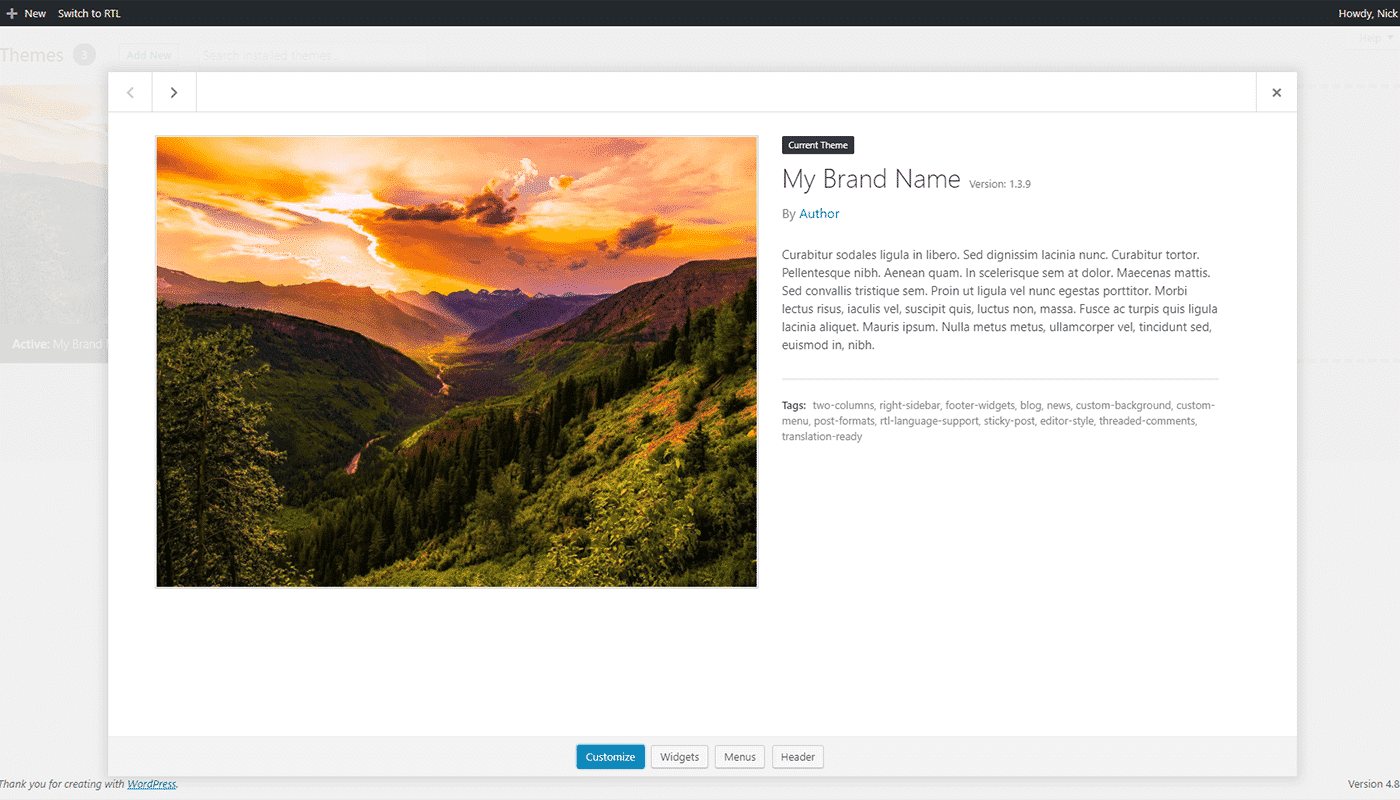Click the Version 4.8 footer text
1400x800 pixels.
[x=1373, y=784]
